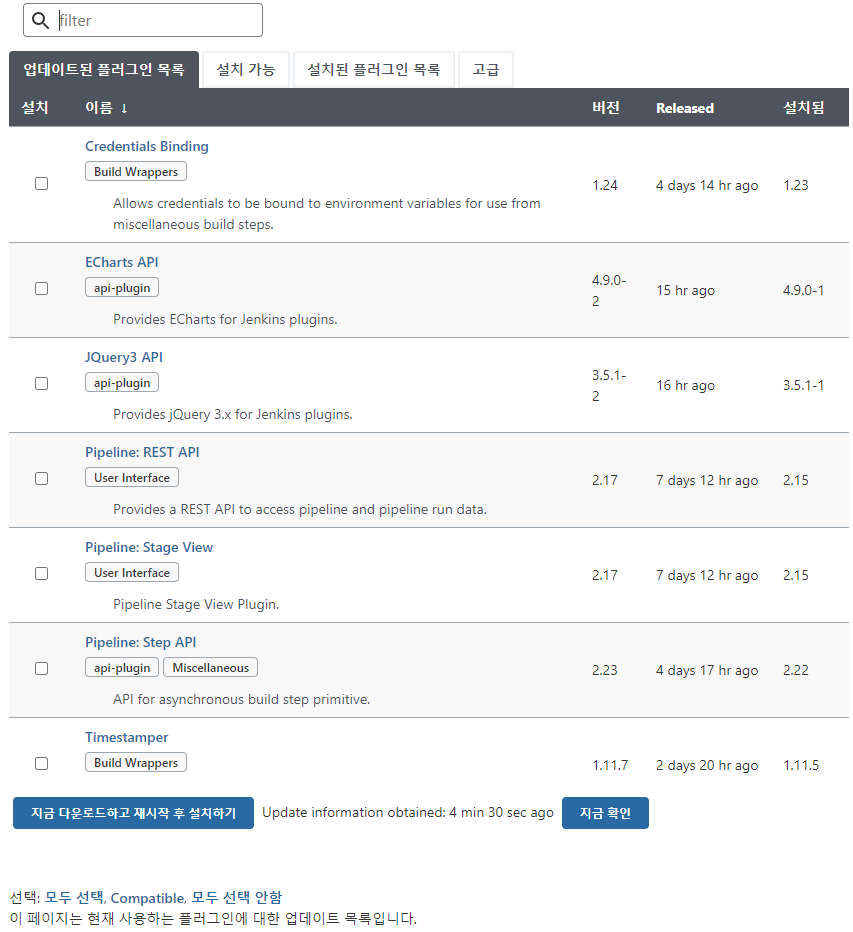This screenshot has height=932, width=853.
Task: Check the JQuery3 API checkbox
Action: 42,384
